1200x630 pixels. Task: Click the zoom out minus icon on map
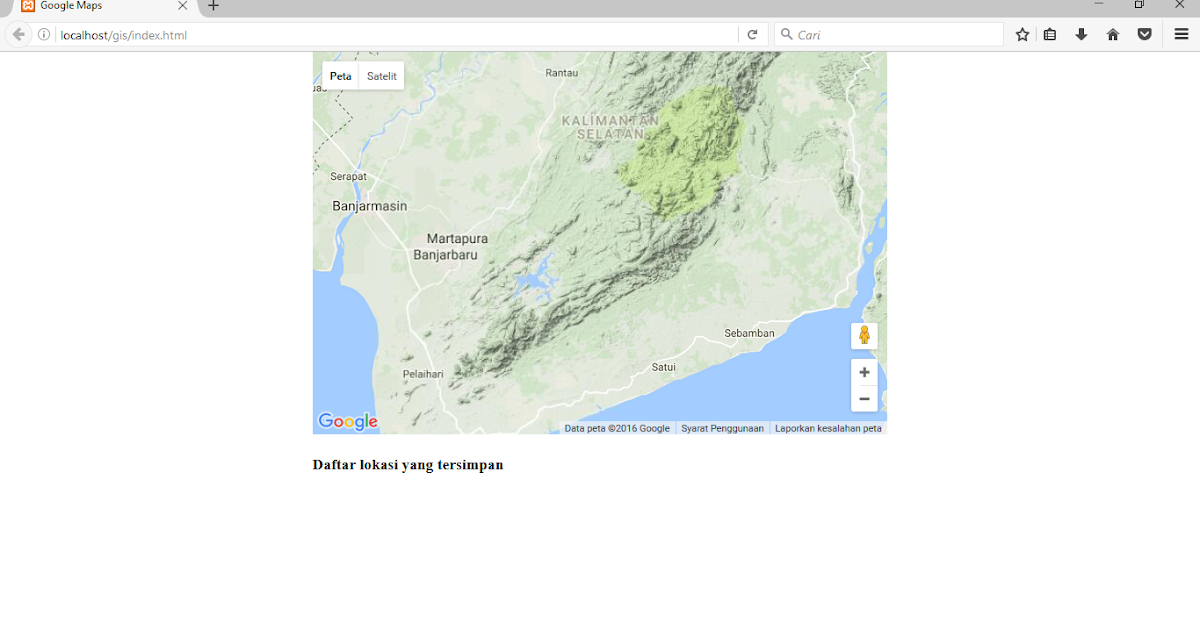coord(864,398)
